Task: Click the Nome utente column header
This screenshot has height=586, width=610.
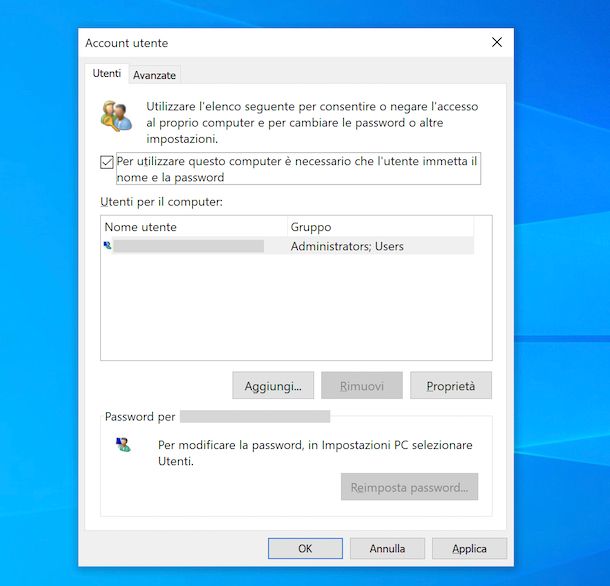Action: pyautogui.click(x=194, y=227)
